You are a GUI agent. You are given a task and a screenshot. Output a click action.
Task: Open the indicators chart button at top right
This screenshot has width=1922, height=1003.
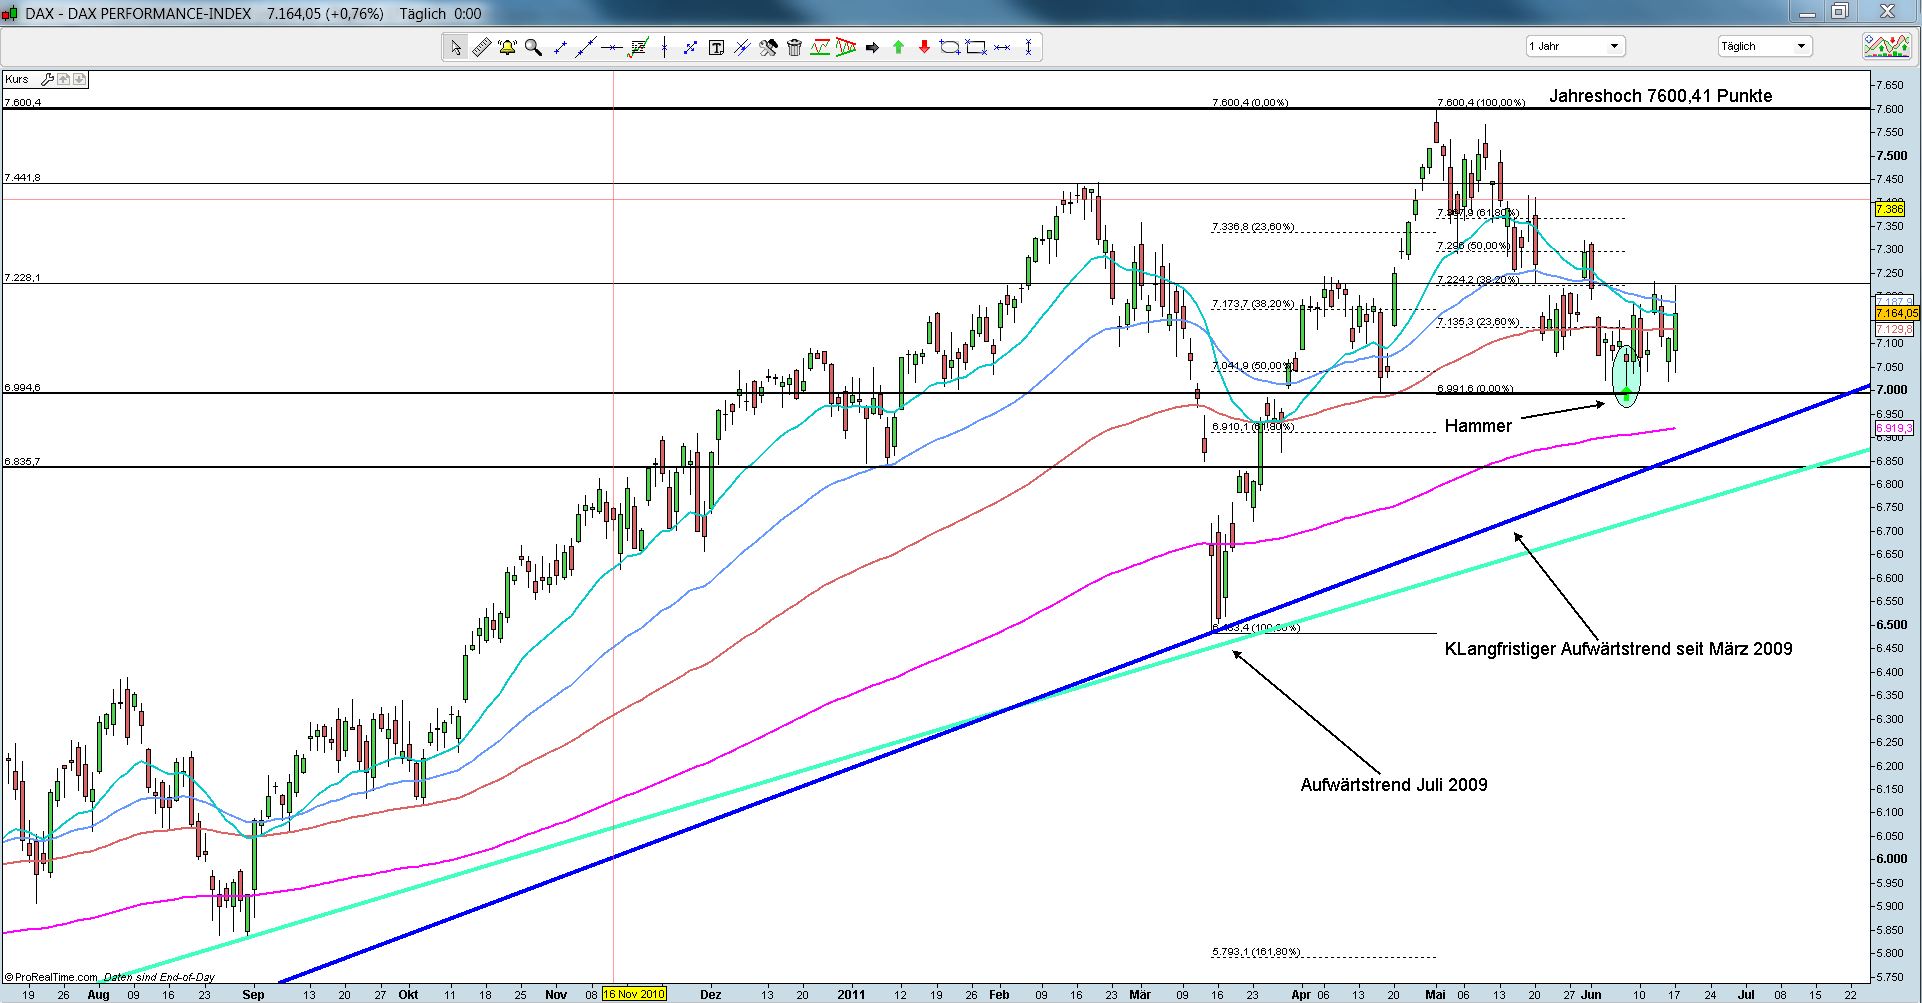tap(1886, 46)
